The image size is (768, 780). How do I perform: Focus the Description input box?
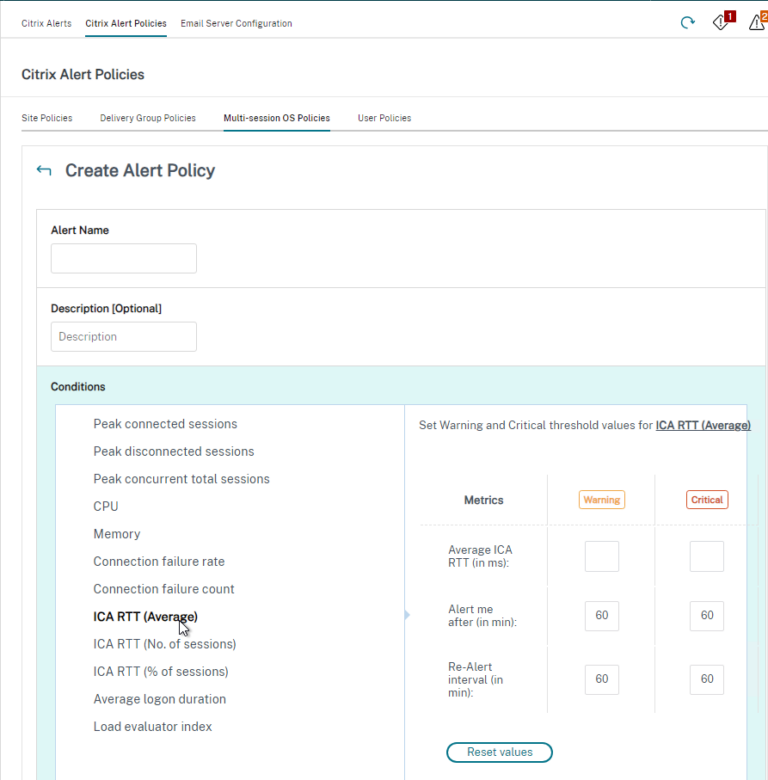(124, 337)
